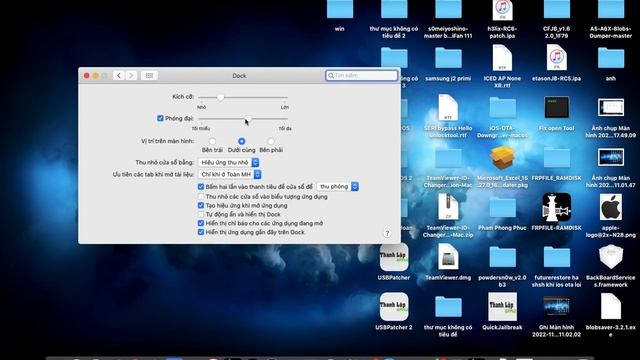The width and height of the screenshot is (640, 360).
Task: Open the thu phóng dropdown
Action: 338,187
